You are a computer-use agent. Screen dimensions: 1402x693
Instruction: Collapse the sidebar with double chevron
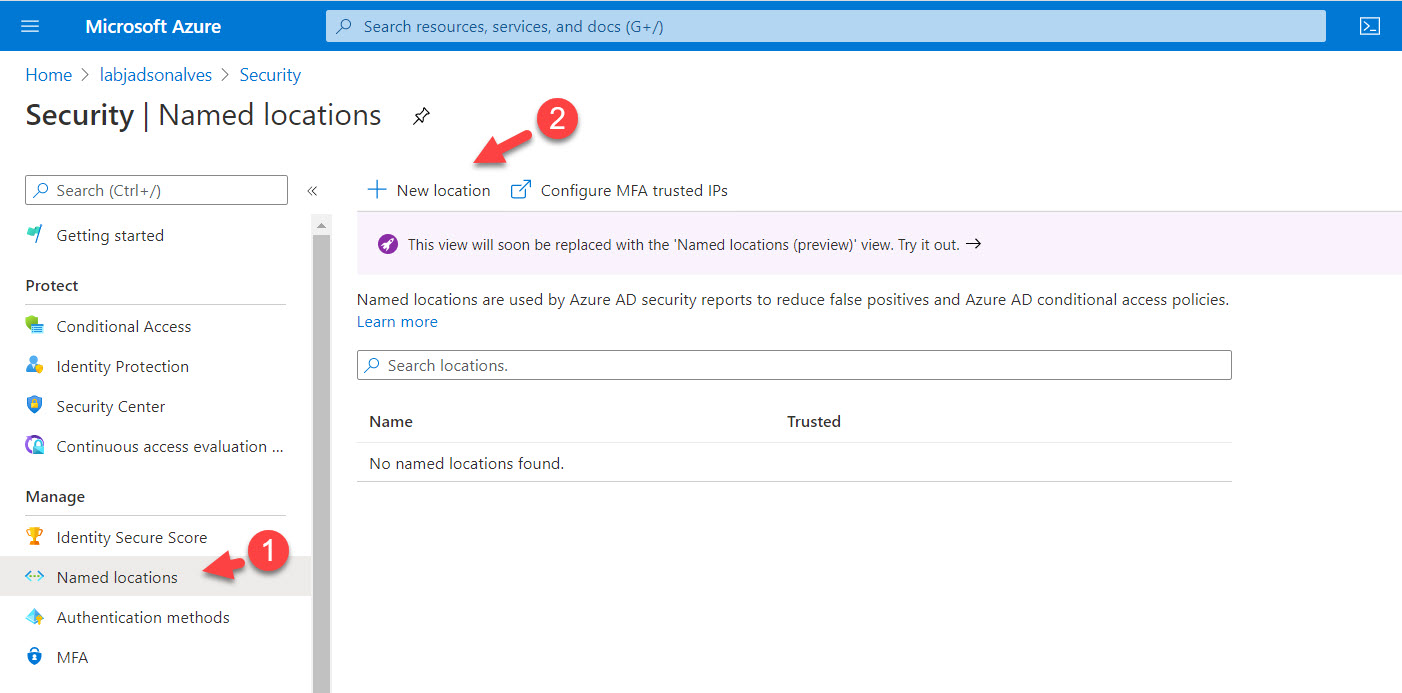[312, 191]
